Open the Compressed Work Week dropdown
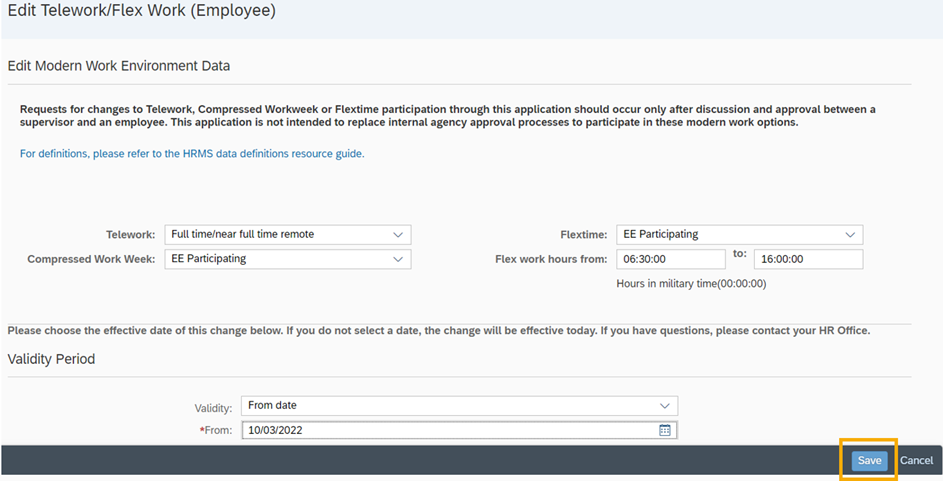Viewport: 943px width, 481px height. point(398,259)
